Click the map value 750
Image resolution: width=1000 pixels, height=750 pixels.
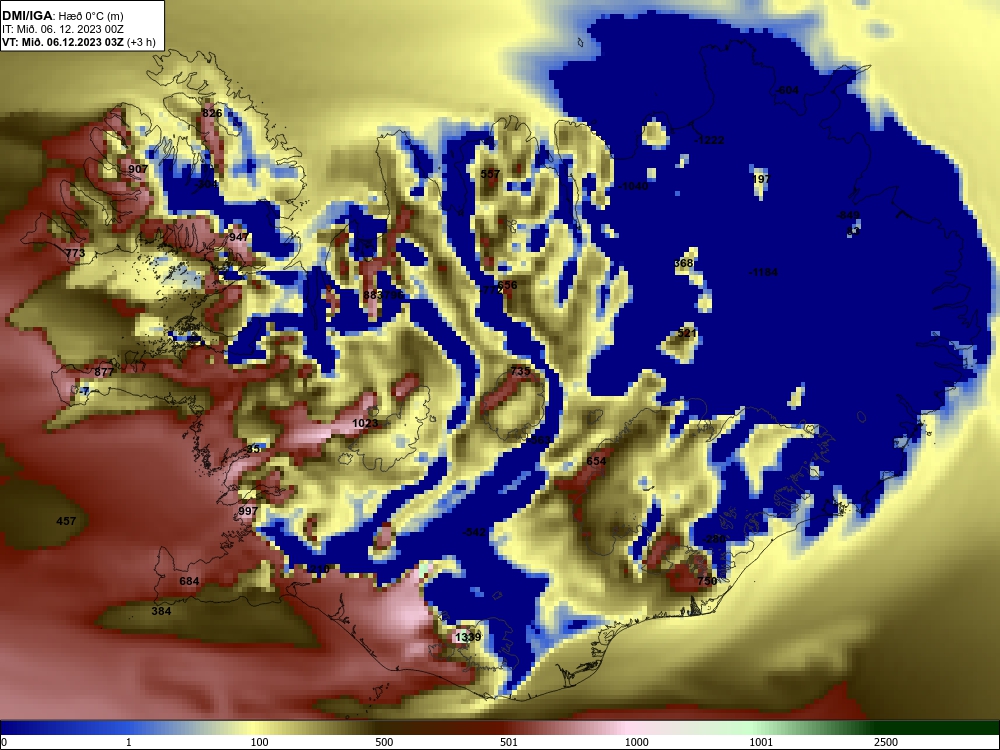[x=707, y=581]
